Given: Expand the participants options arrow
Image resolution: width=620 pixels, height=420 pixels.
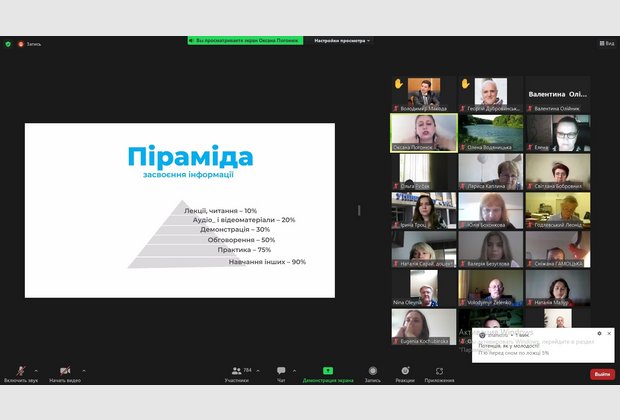Looking at the screenshot, I should pyautogui.click(x=259, y=370).
